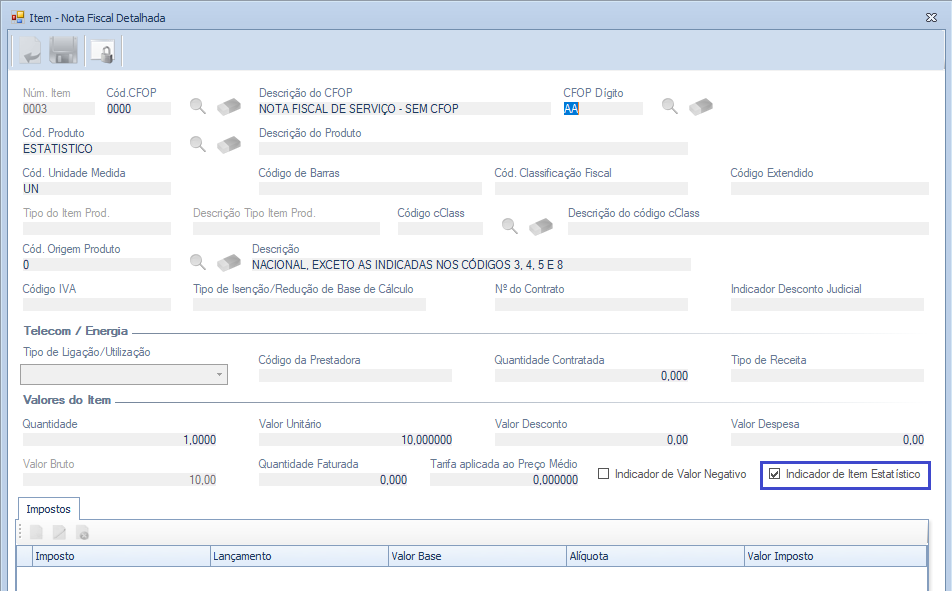
Task: Click the Valor Unitário input field
Action: [355, 439]
